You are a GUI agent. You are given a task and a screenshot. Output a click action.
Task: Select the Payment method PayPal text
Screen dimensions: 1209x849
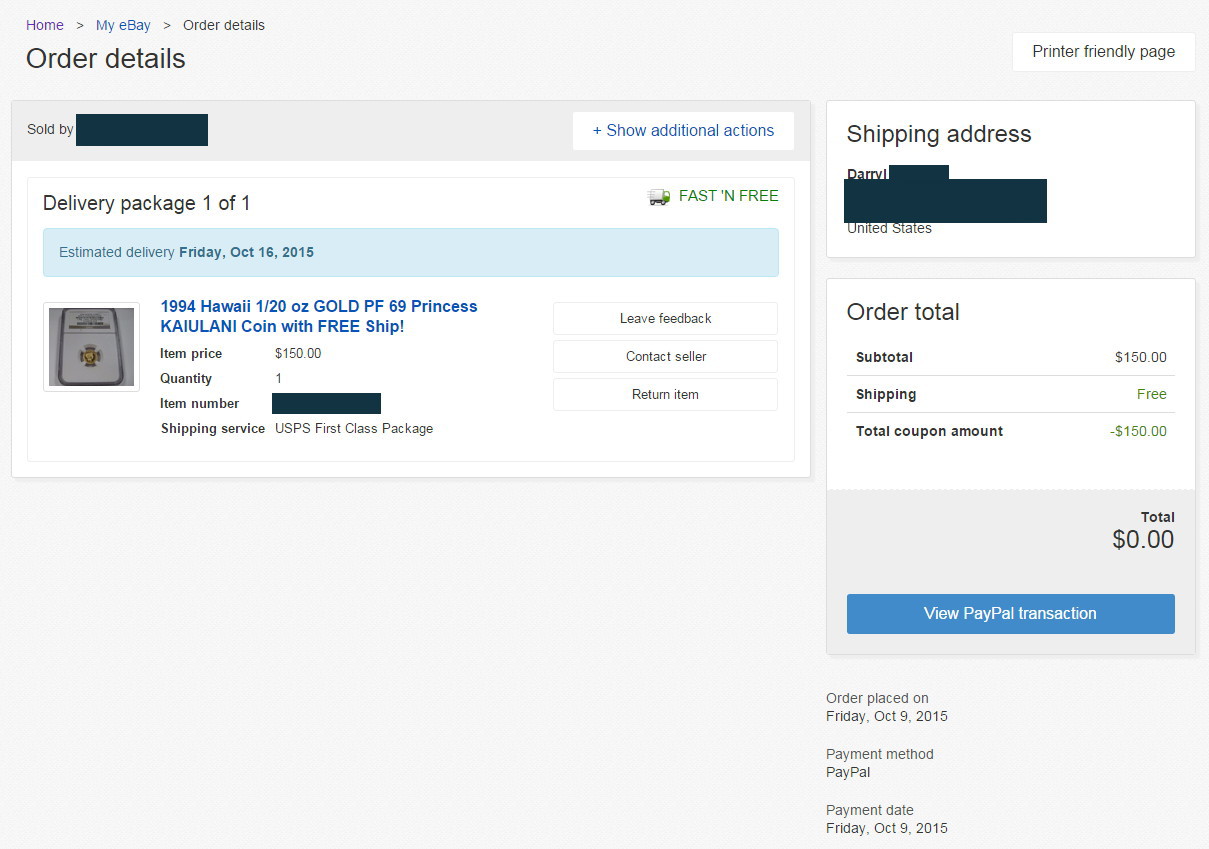pyautogui.click(x=848, y=772)
